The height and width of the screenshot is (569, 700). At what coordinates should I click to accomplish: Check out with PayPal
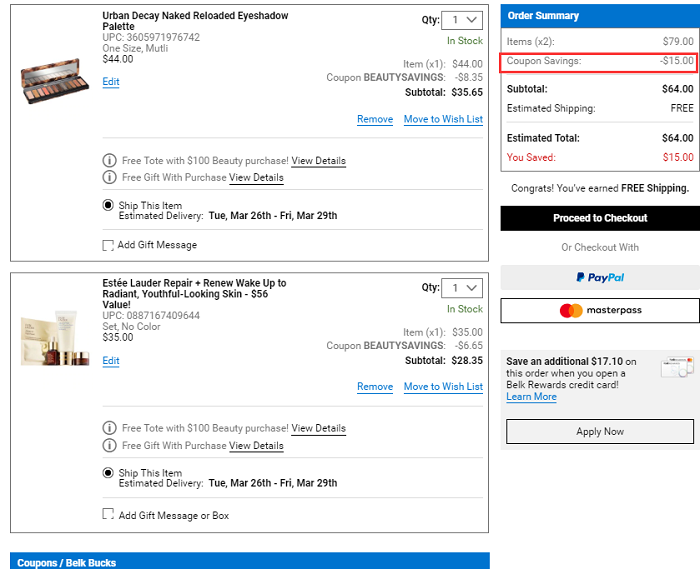click(x=600, y=278)
